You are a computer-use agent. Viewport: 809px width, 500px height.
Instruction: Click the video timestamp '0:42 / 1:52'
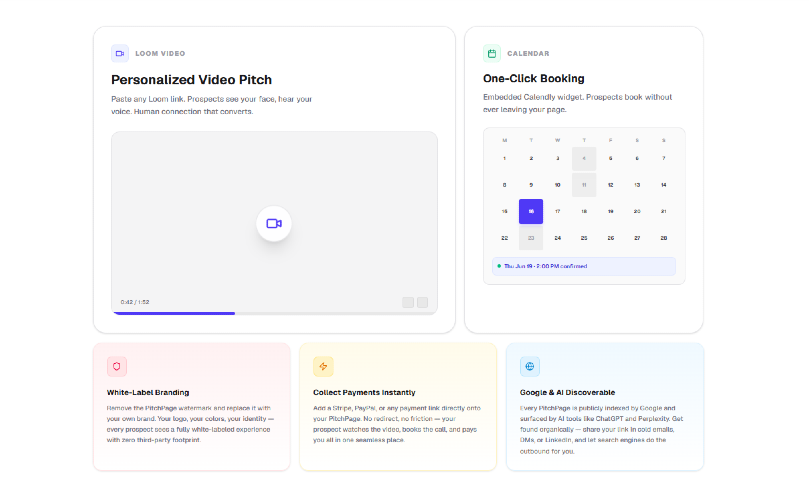(135, 302)
